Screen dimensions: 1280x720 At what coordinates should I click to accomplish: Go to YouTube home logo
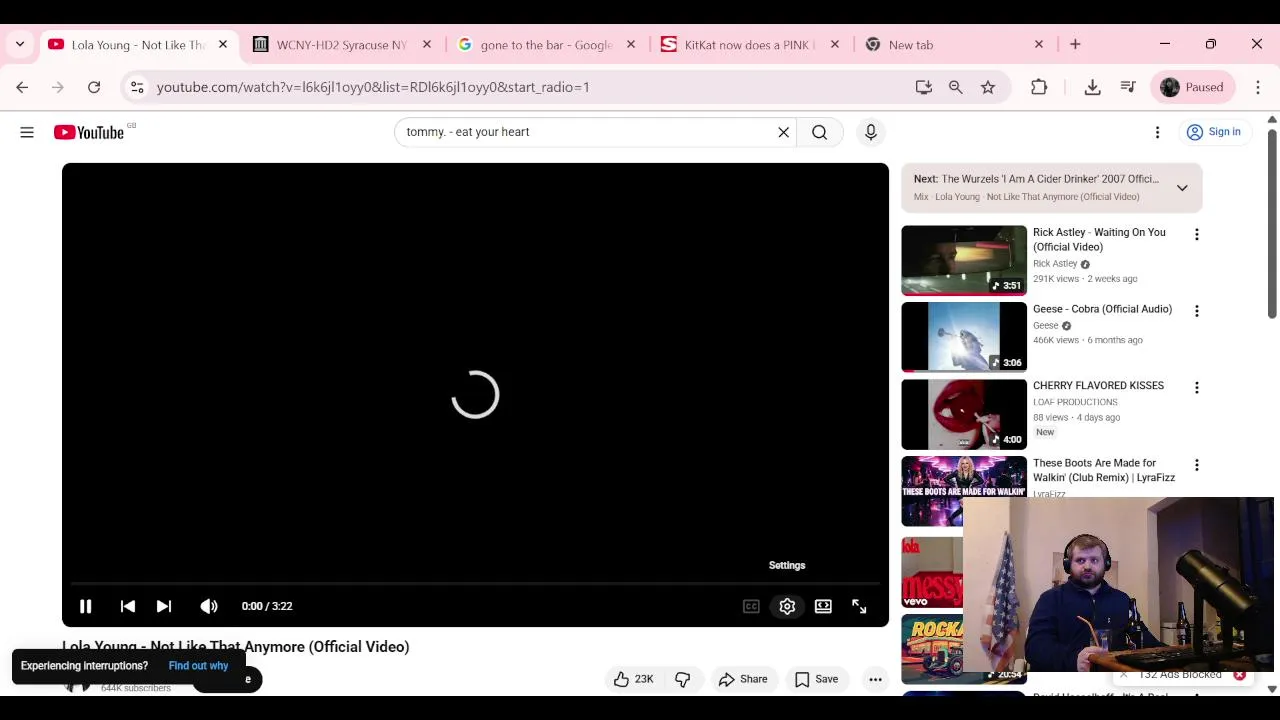click(89, 132)
